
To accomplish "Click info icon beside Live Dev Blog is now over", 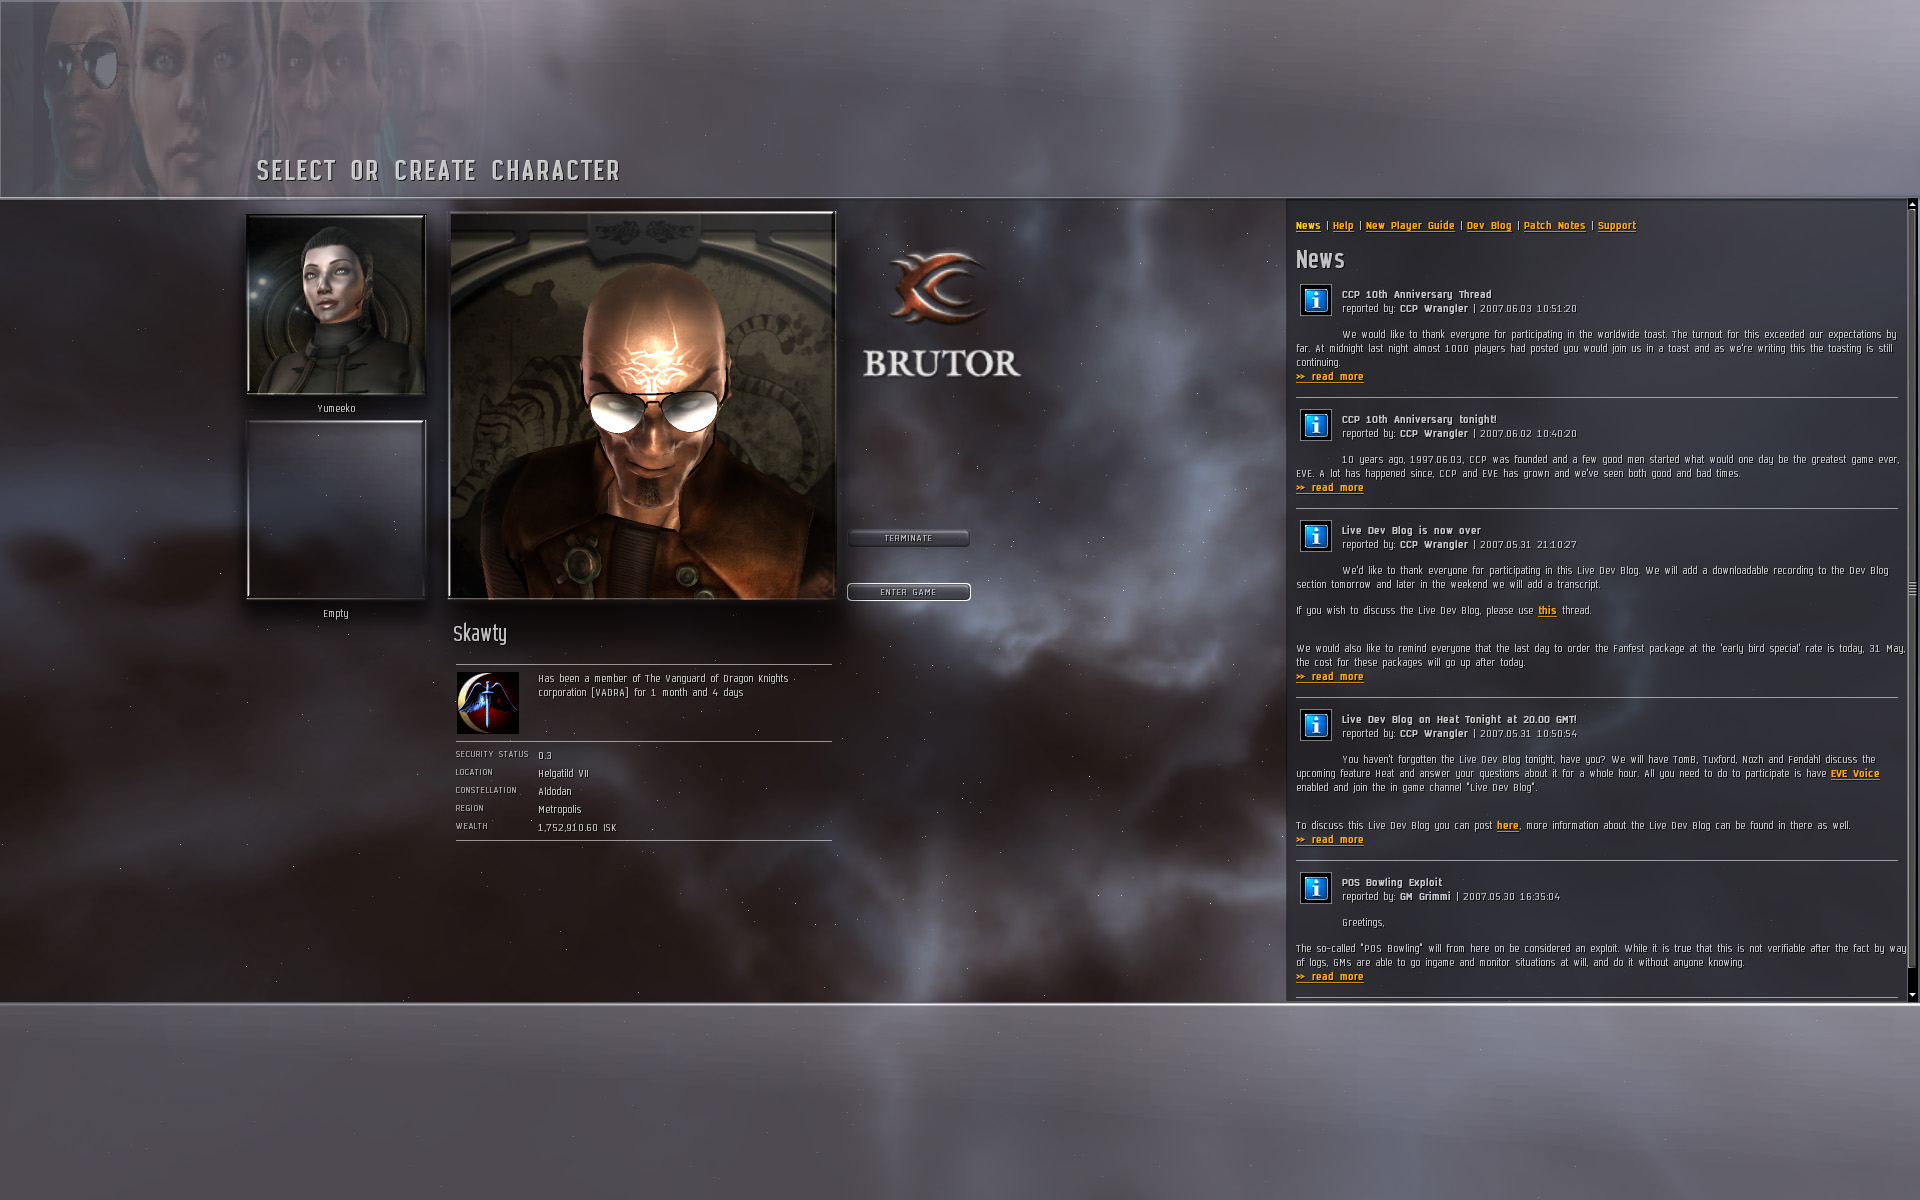I will (1315, 536).
